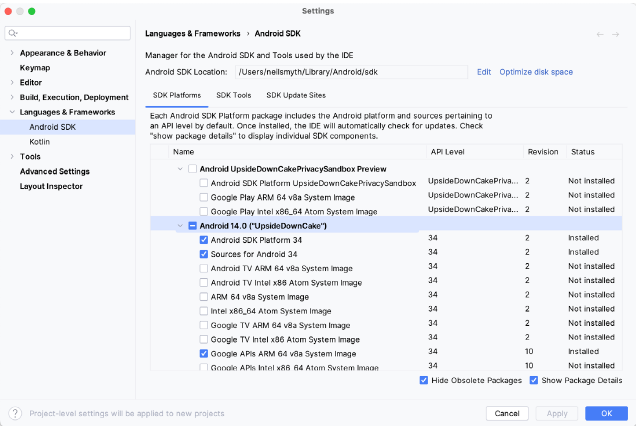Expand the Tools settings section
Image resolution: width=636 pixels, height=426 pixels.
click(11, 157)
